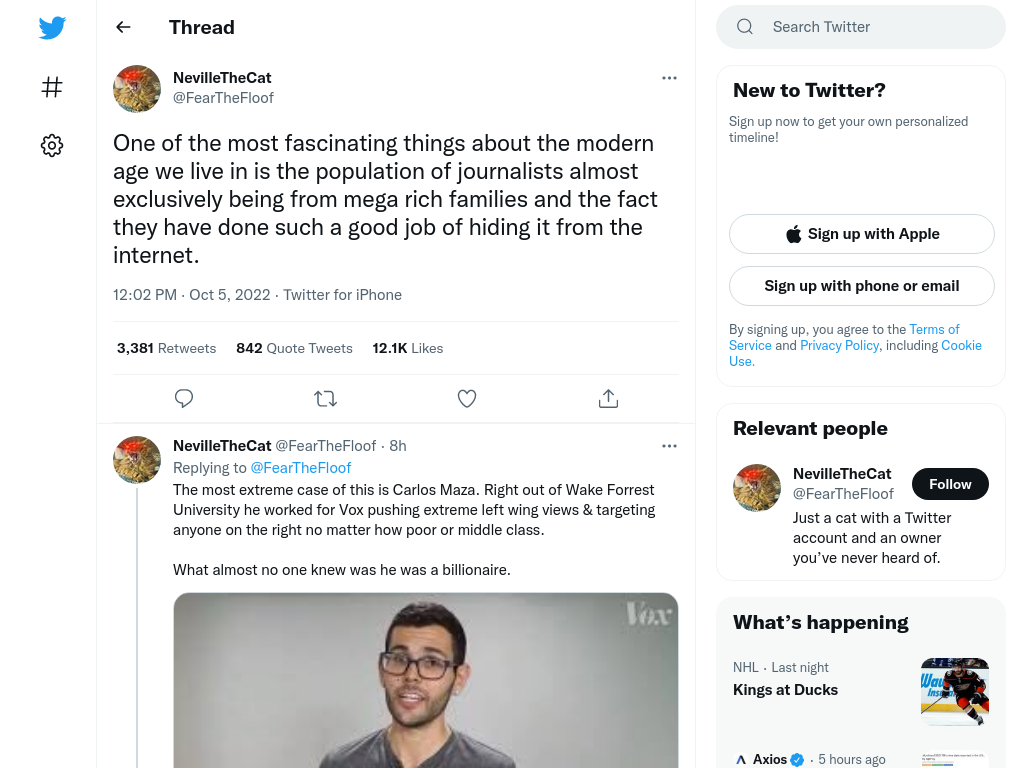Image resolution: width=1024 pixels, height=768 pixels.
Task: Sign up with Apple
Action: (x=862, y=234)
